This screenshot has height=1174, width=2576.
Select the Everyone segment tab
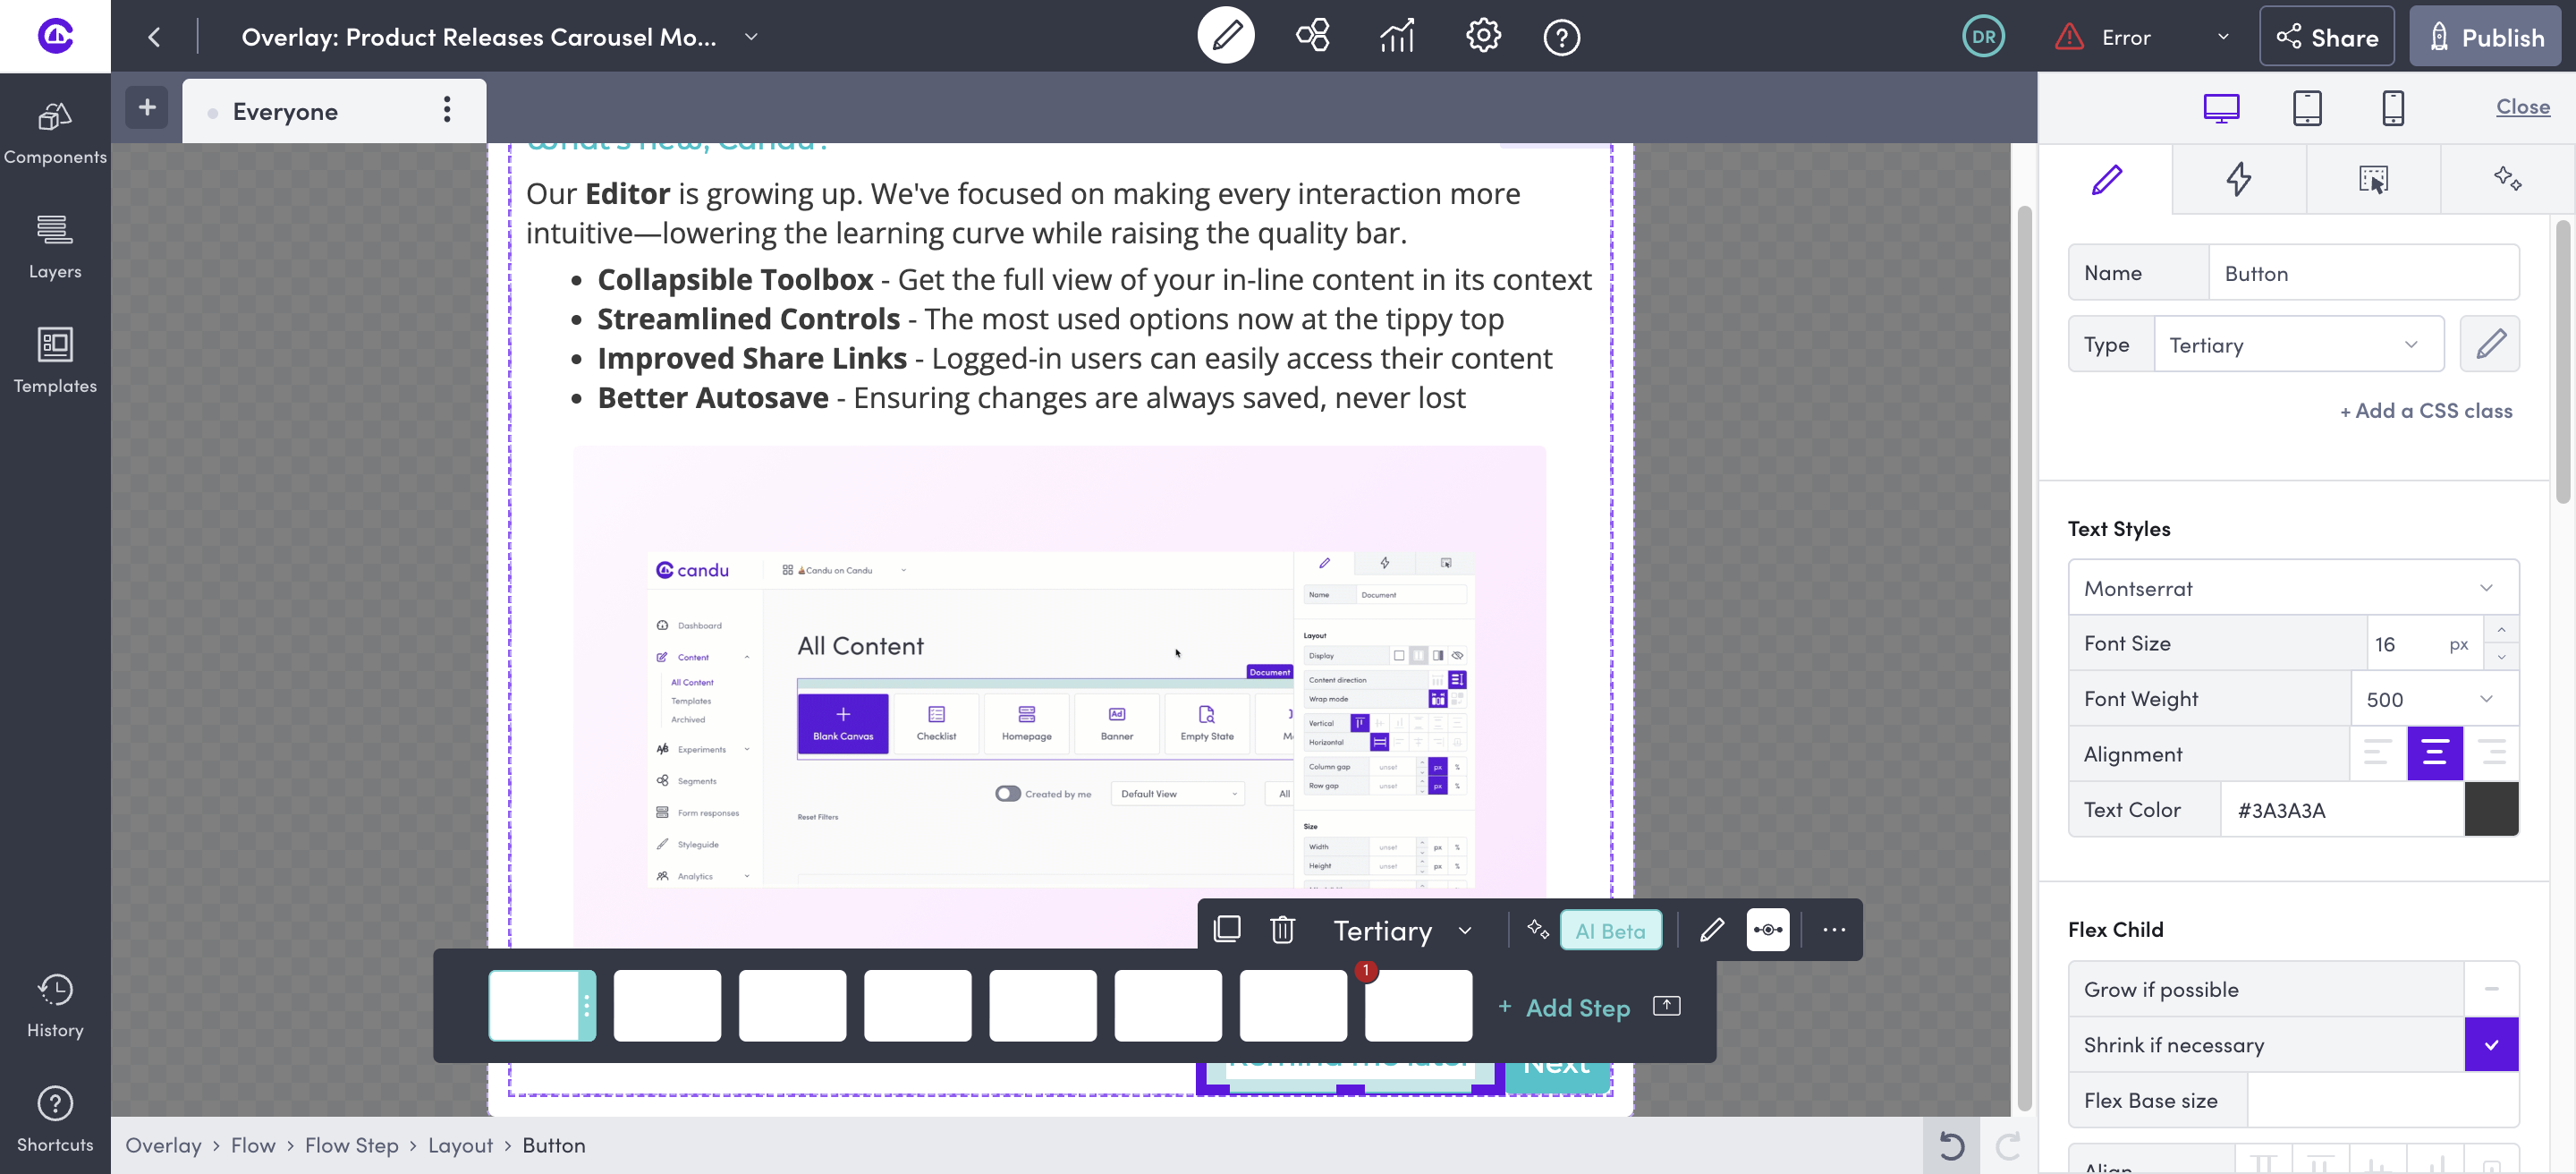(x=286, y=112)
